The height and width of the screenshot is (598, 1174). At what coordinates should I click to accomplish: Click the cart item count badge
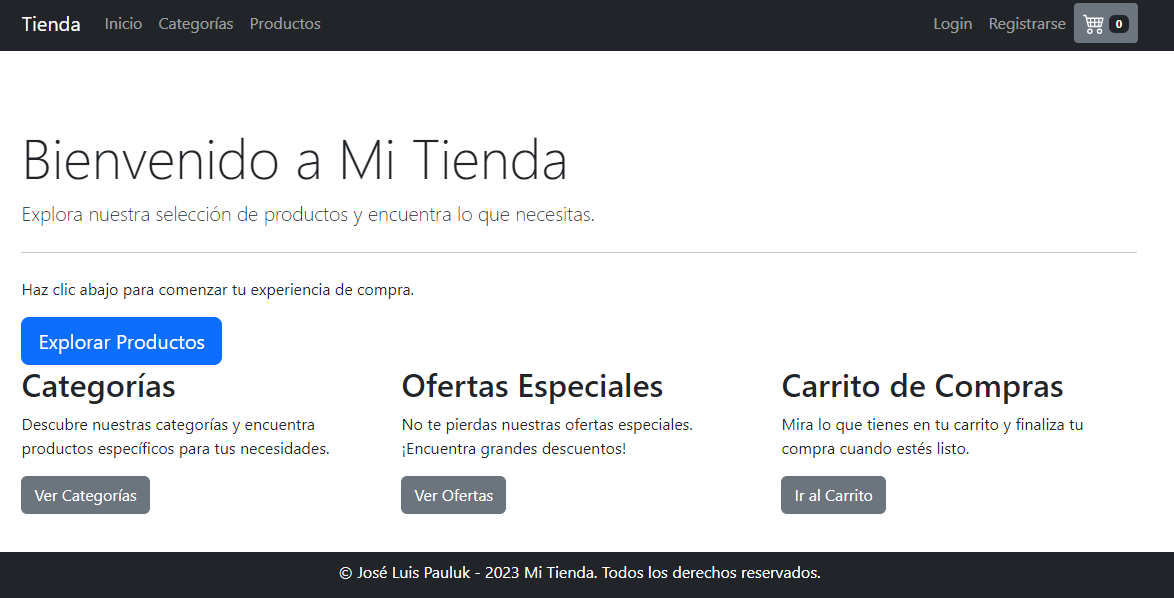coord(1118,24)
